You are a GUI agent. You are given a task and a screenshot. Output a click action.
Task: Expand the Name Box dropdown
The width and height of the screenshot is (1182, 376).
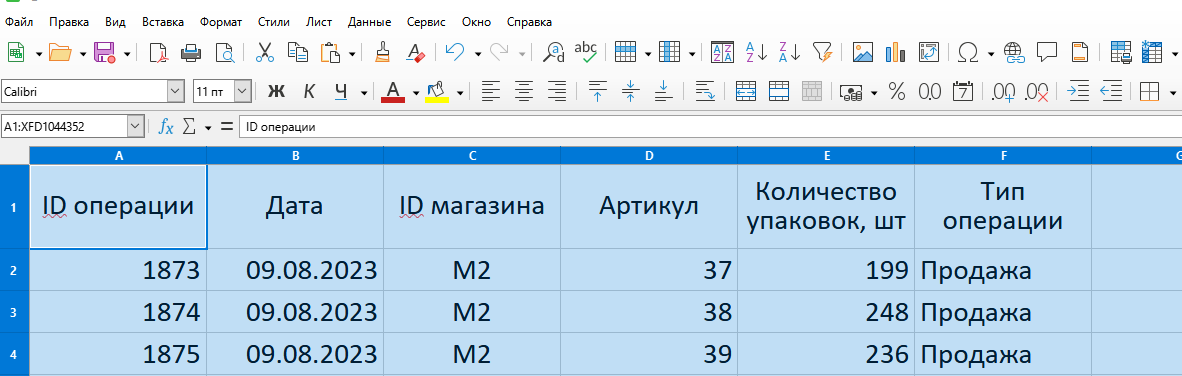click(136, 127)
